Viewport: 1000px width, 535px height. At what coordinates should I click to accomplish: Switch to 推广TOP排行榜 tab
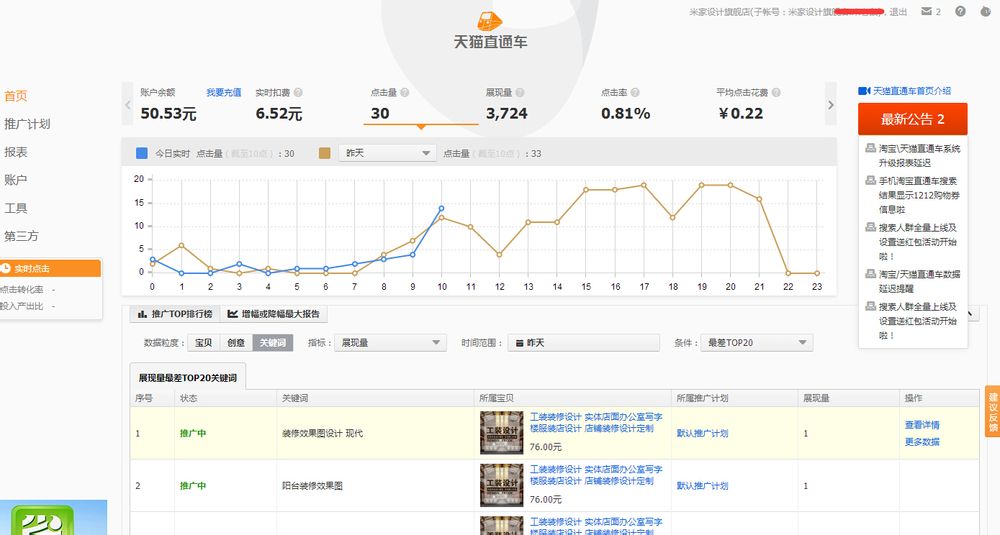[175, 314]
